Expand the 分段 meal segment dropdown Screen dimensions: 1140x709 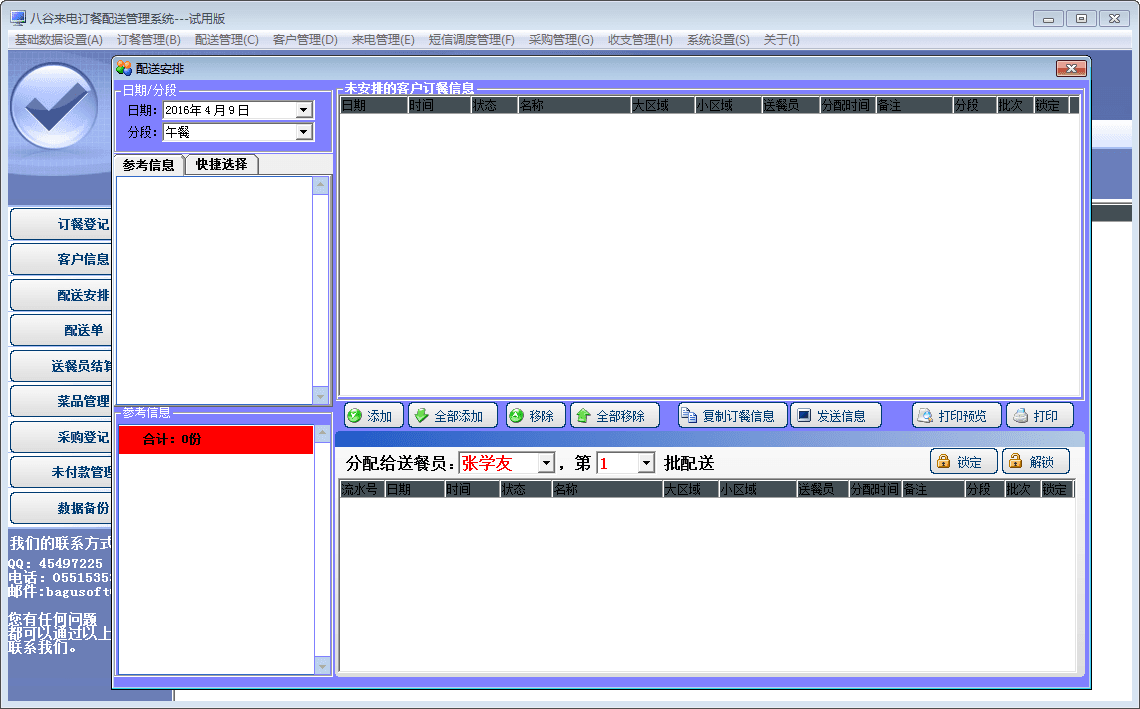[x=304, y=132]
